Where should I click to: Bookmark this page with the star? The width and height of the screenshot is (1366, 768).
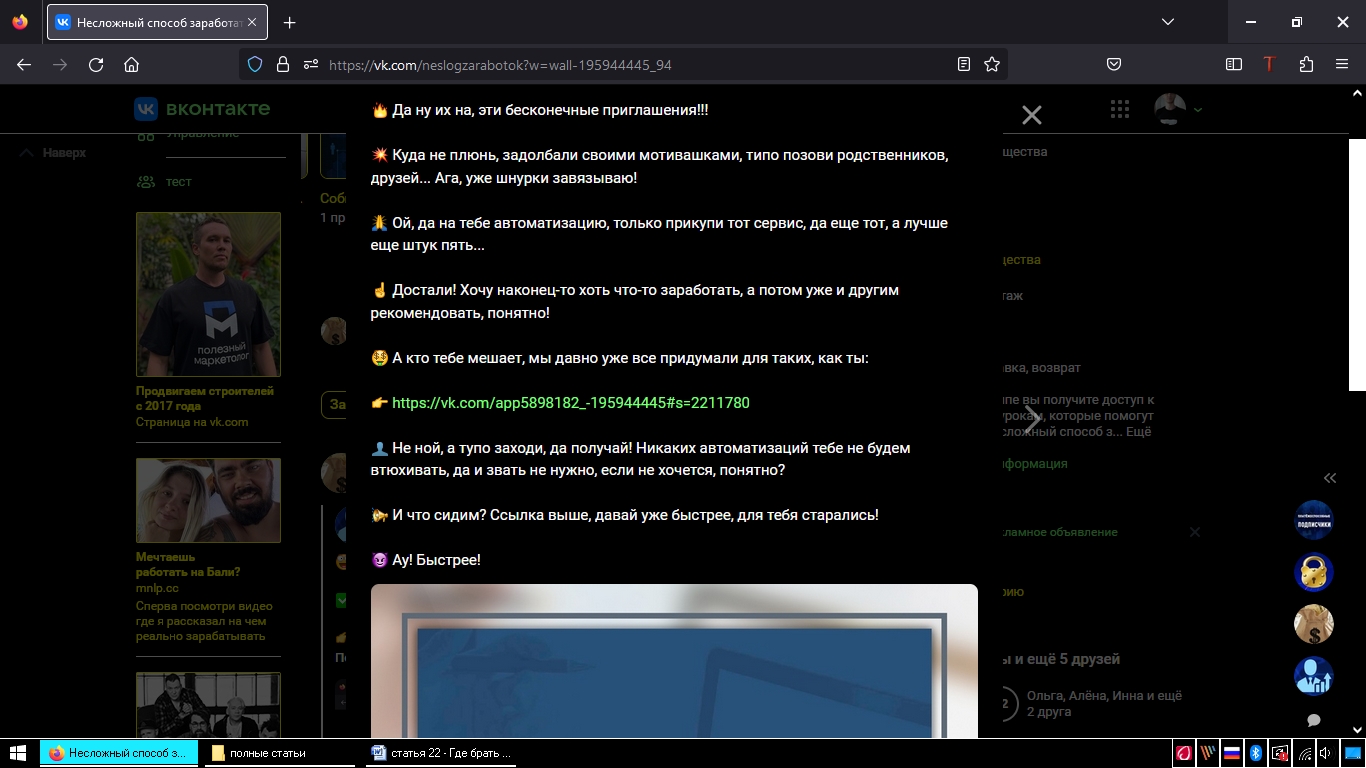tap(992, 64)
